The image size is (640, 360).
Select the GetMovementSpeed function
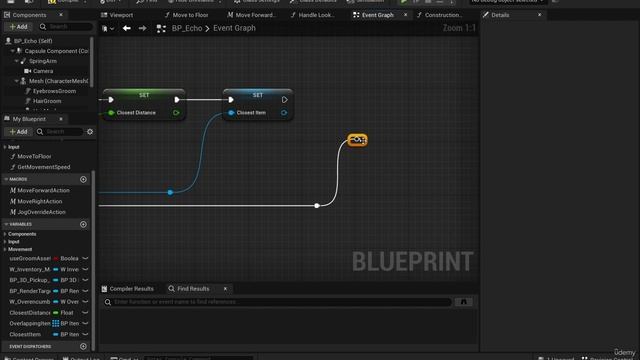(44, 167)
